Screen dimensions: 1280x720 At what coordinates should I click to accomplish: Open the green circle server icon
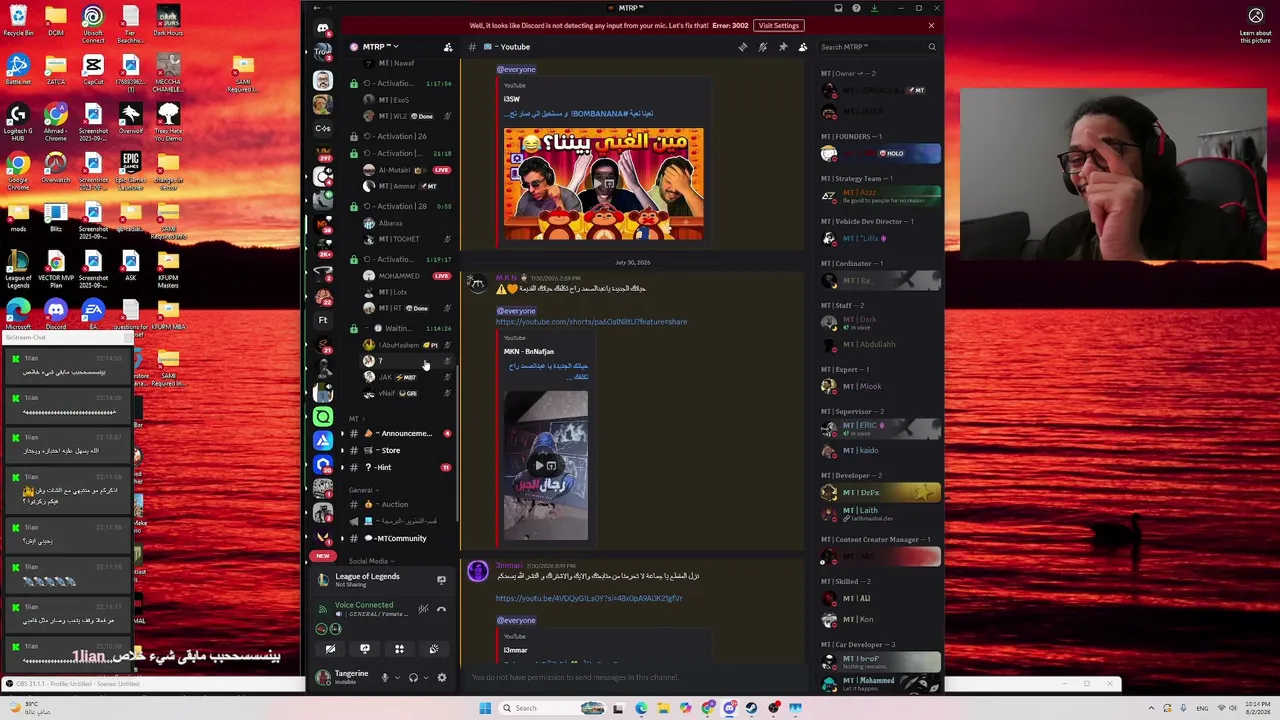[x=322, y=416]
